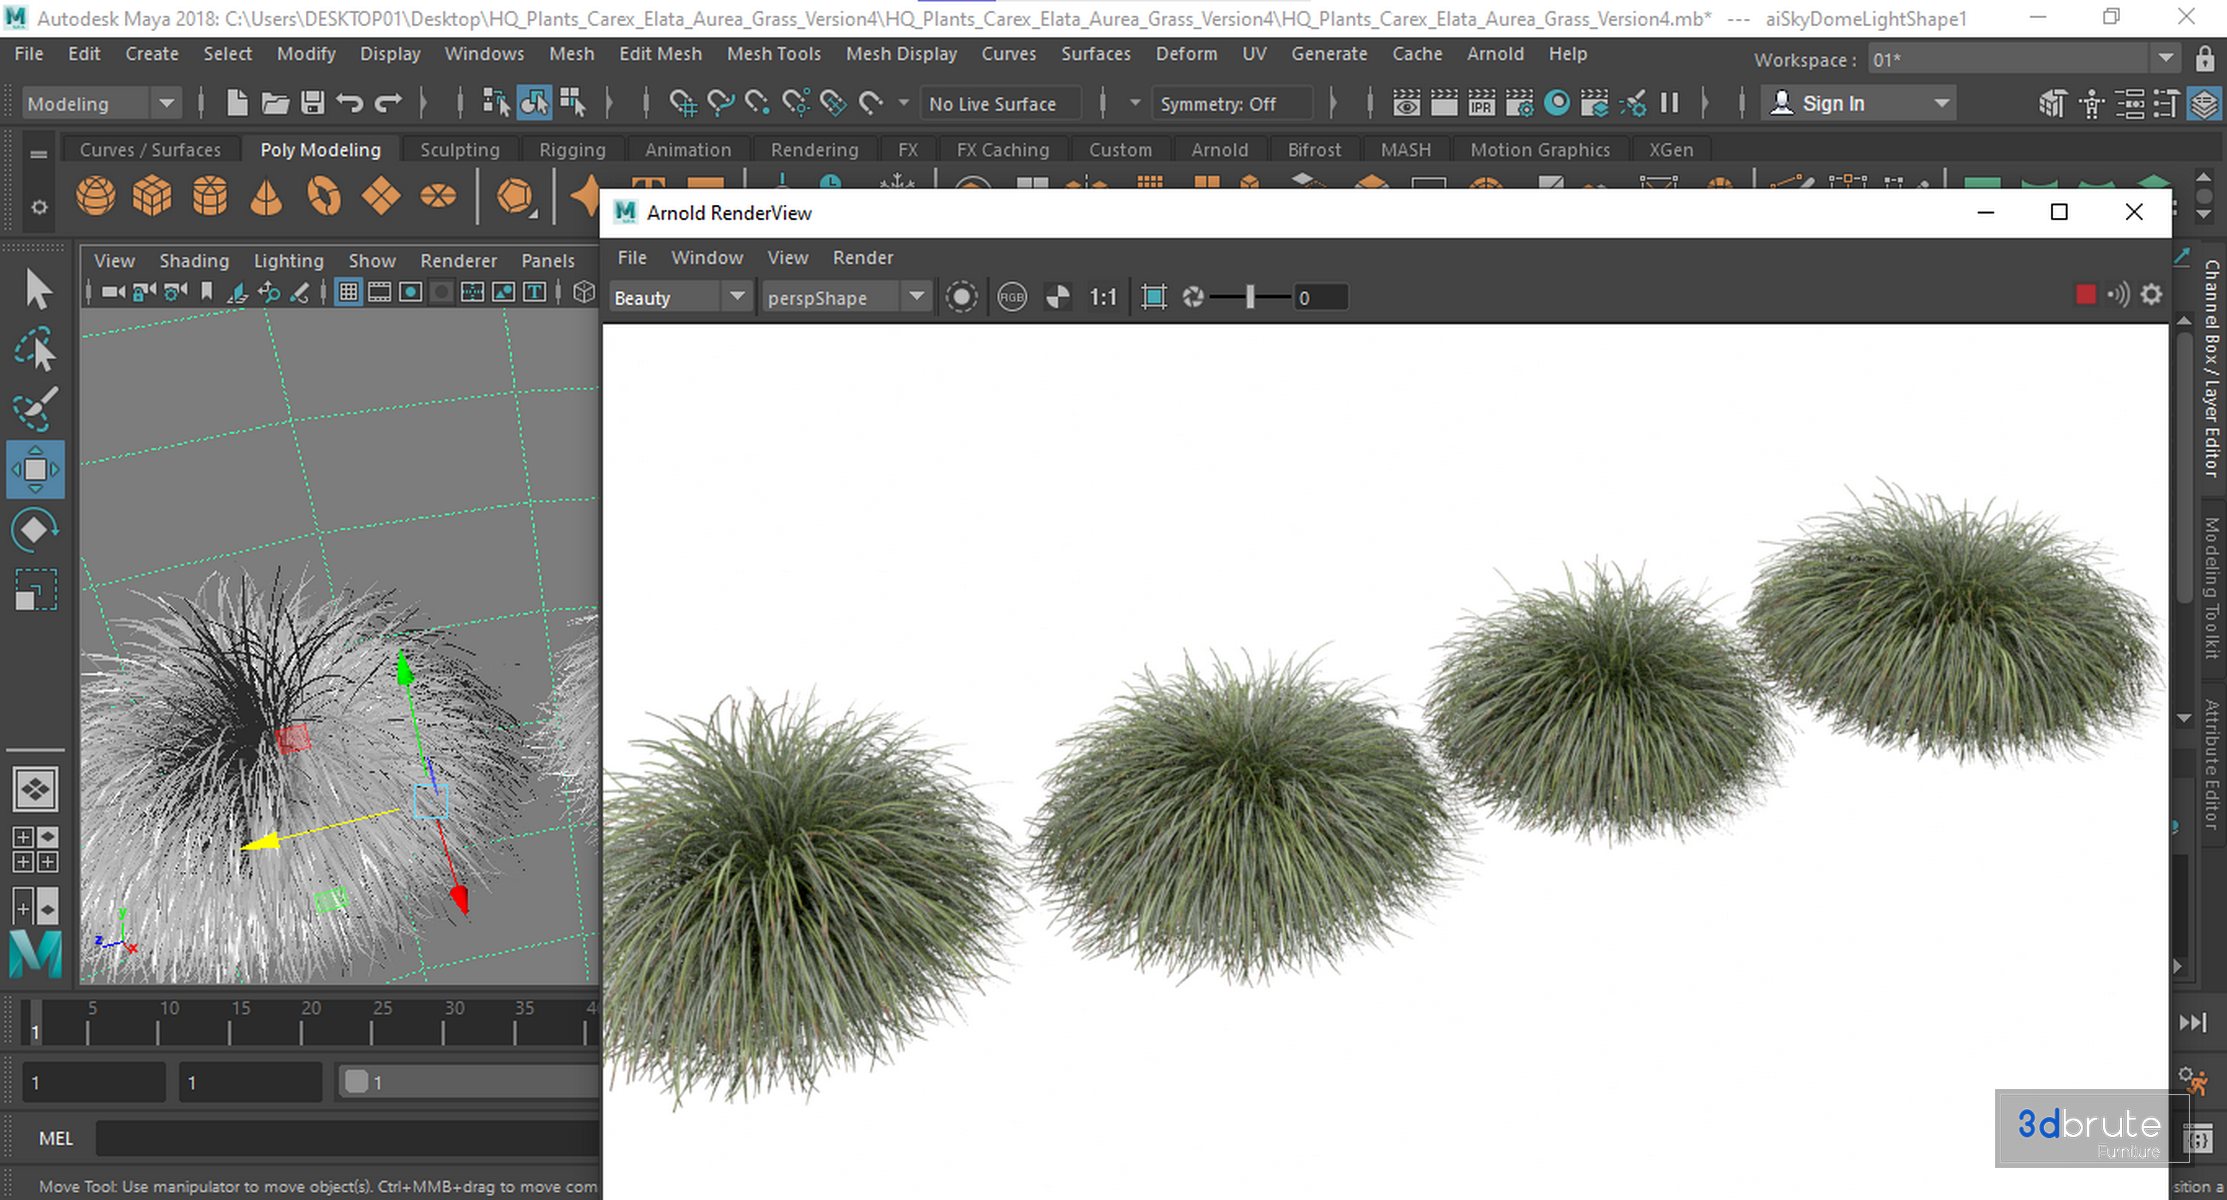Screen dimensions: 2227x1200
Task: Select the Rotate tool
Action: click(35, 529)
